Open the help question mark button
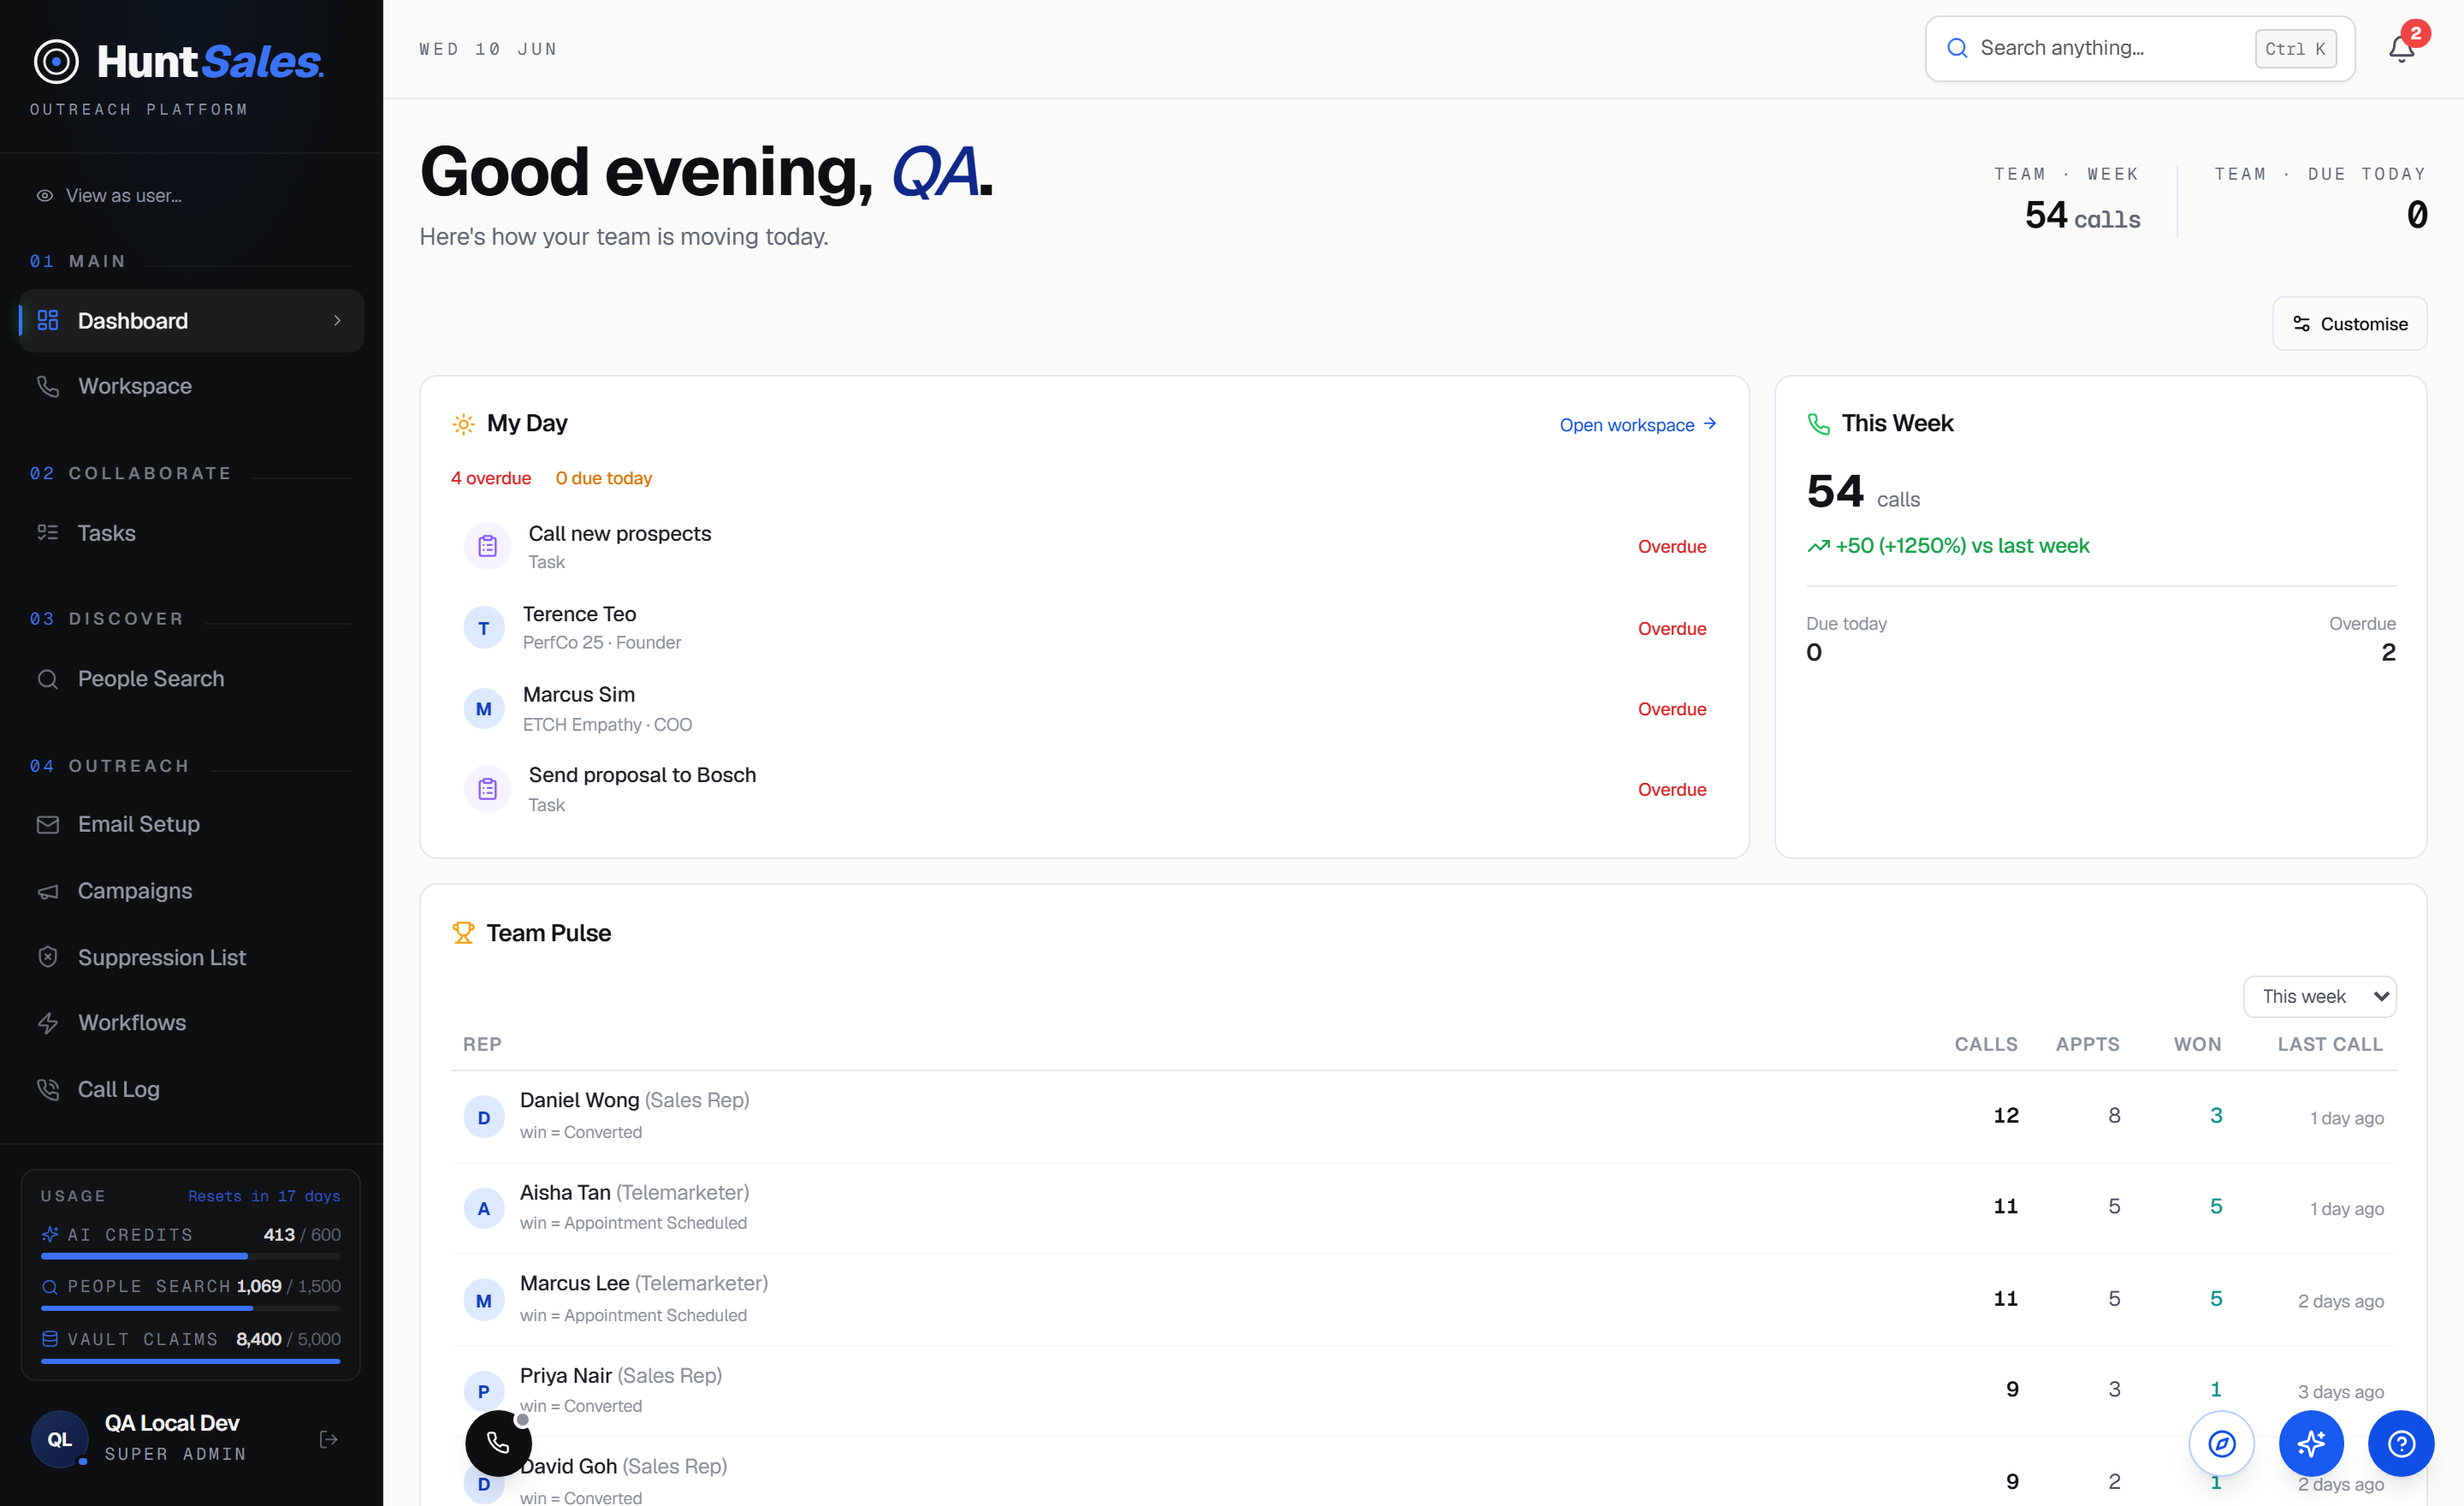Image resolution: width=2464 pixels, height=1506 pixels. [x=2401, y=1442]
